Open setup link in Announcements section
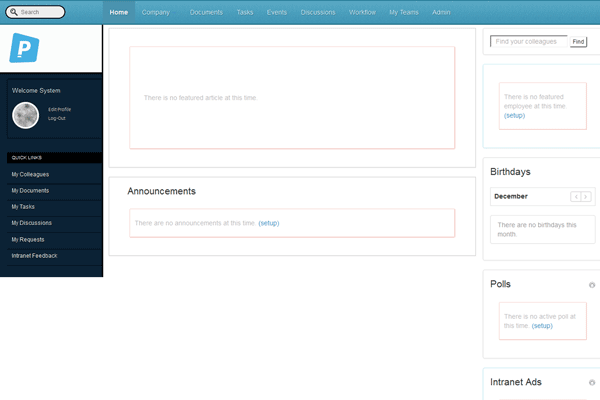Image resolution: width=600 pixels, height=400 pixels. 268,223
